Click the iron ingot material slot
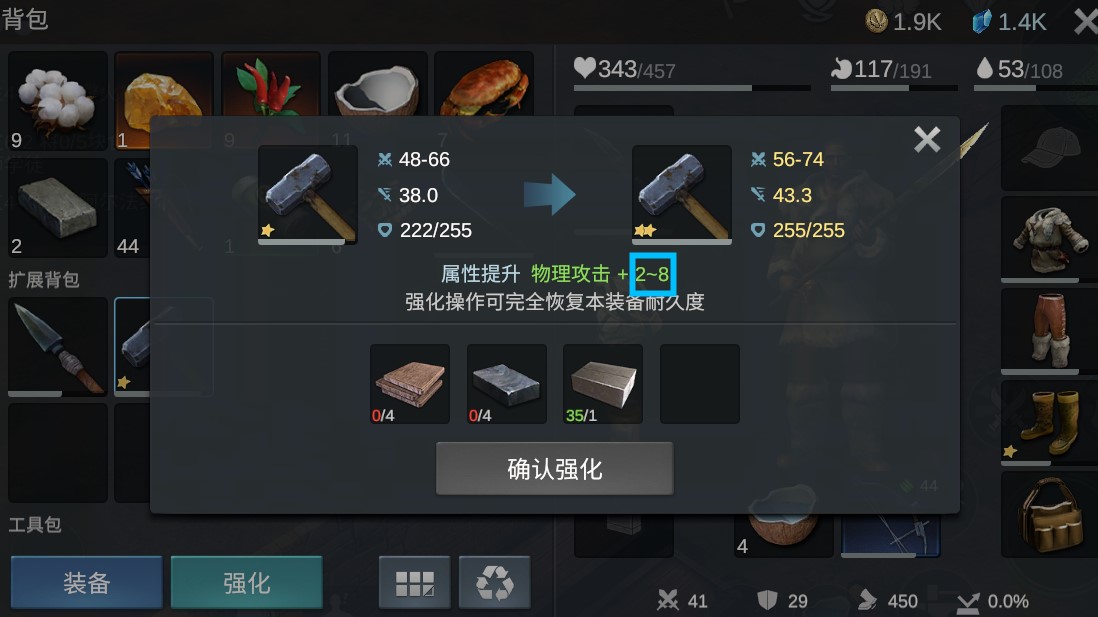The width and height of the screenshot is (1098, 617). (x=506, y=384)
